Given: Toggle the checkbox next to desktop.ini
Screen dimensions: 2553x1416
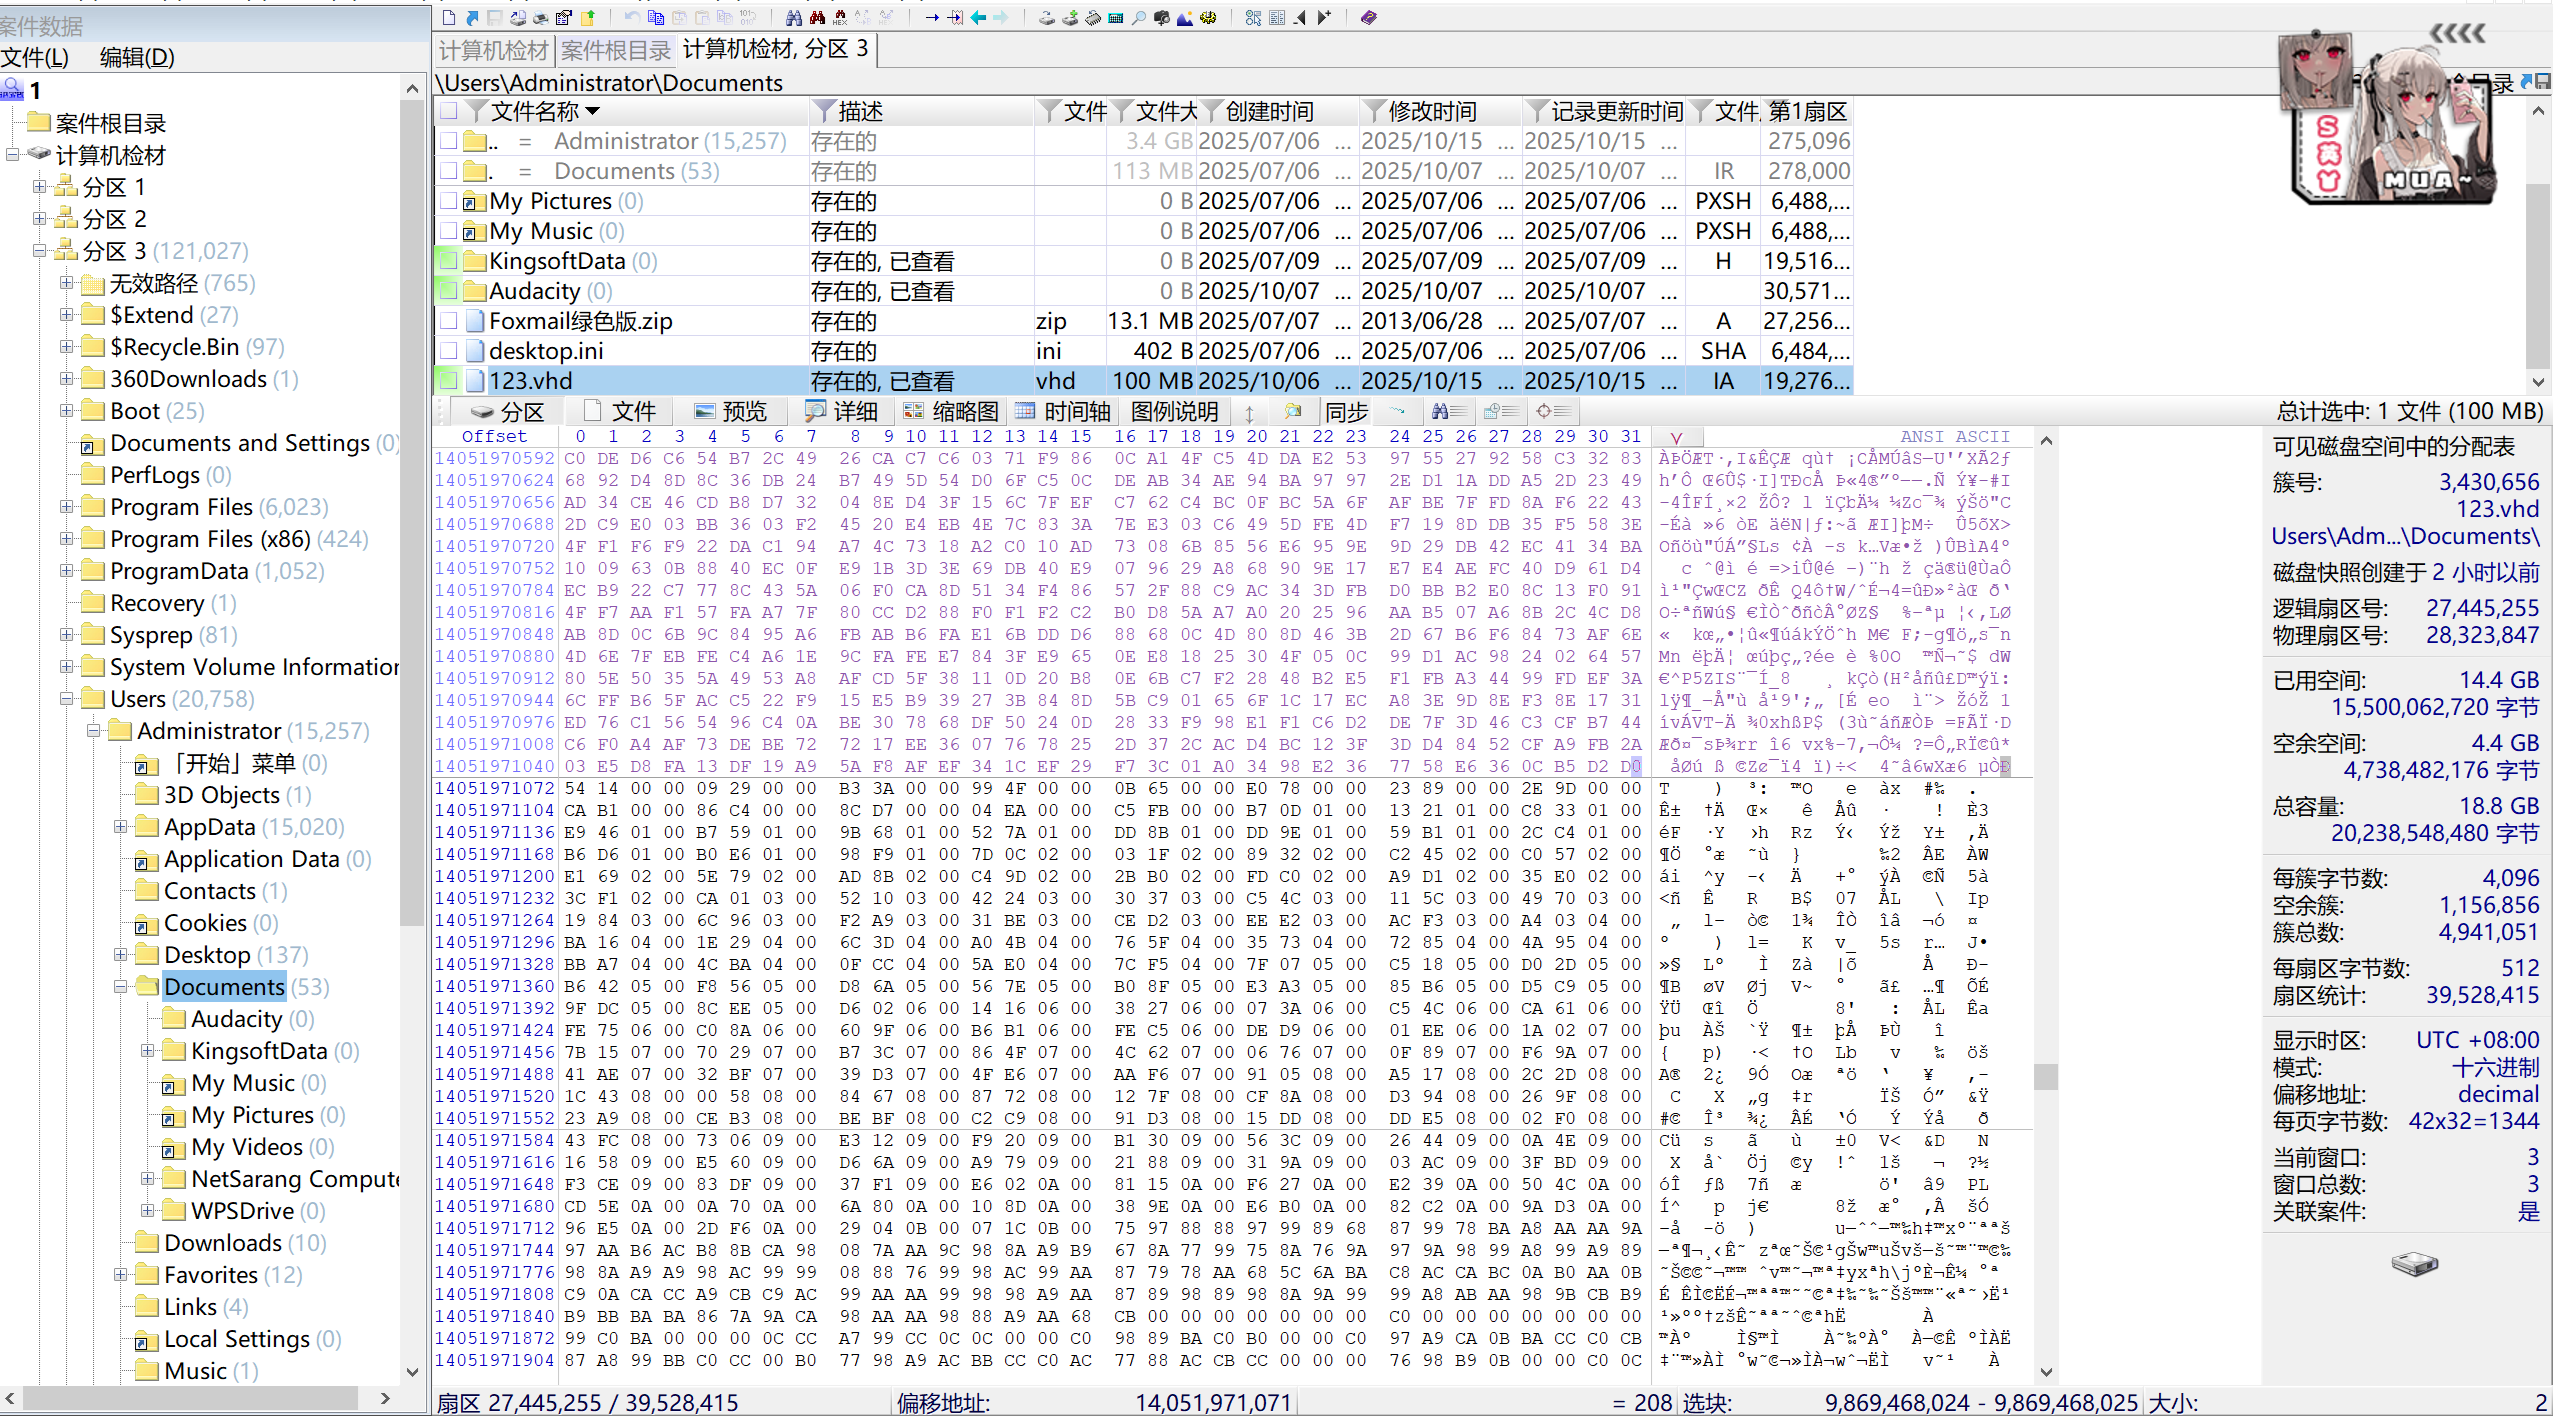Looking at the screenshot, I should [449, 351].
